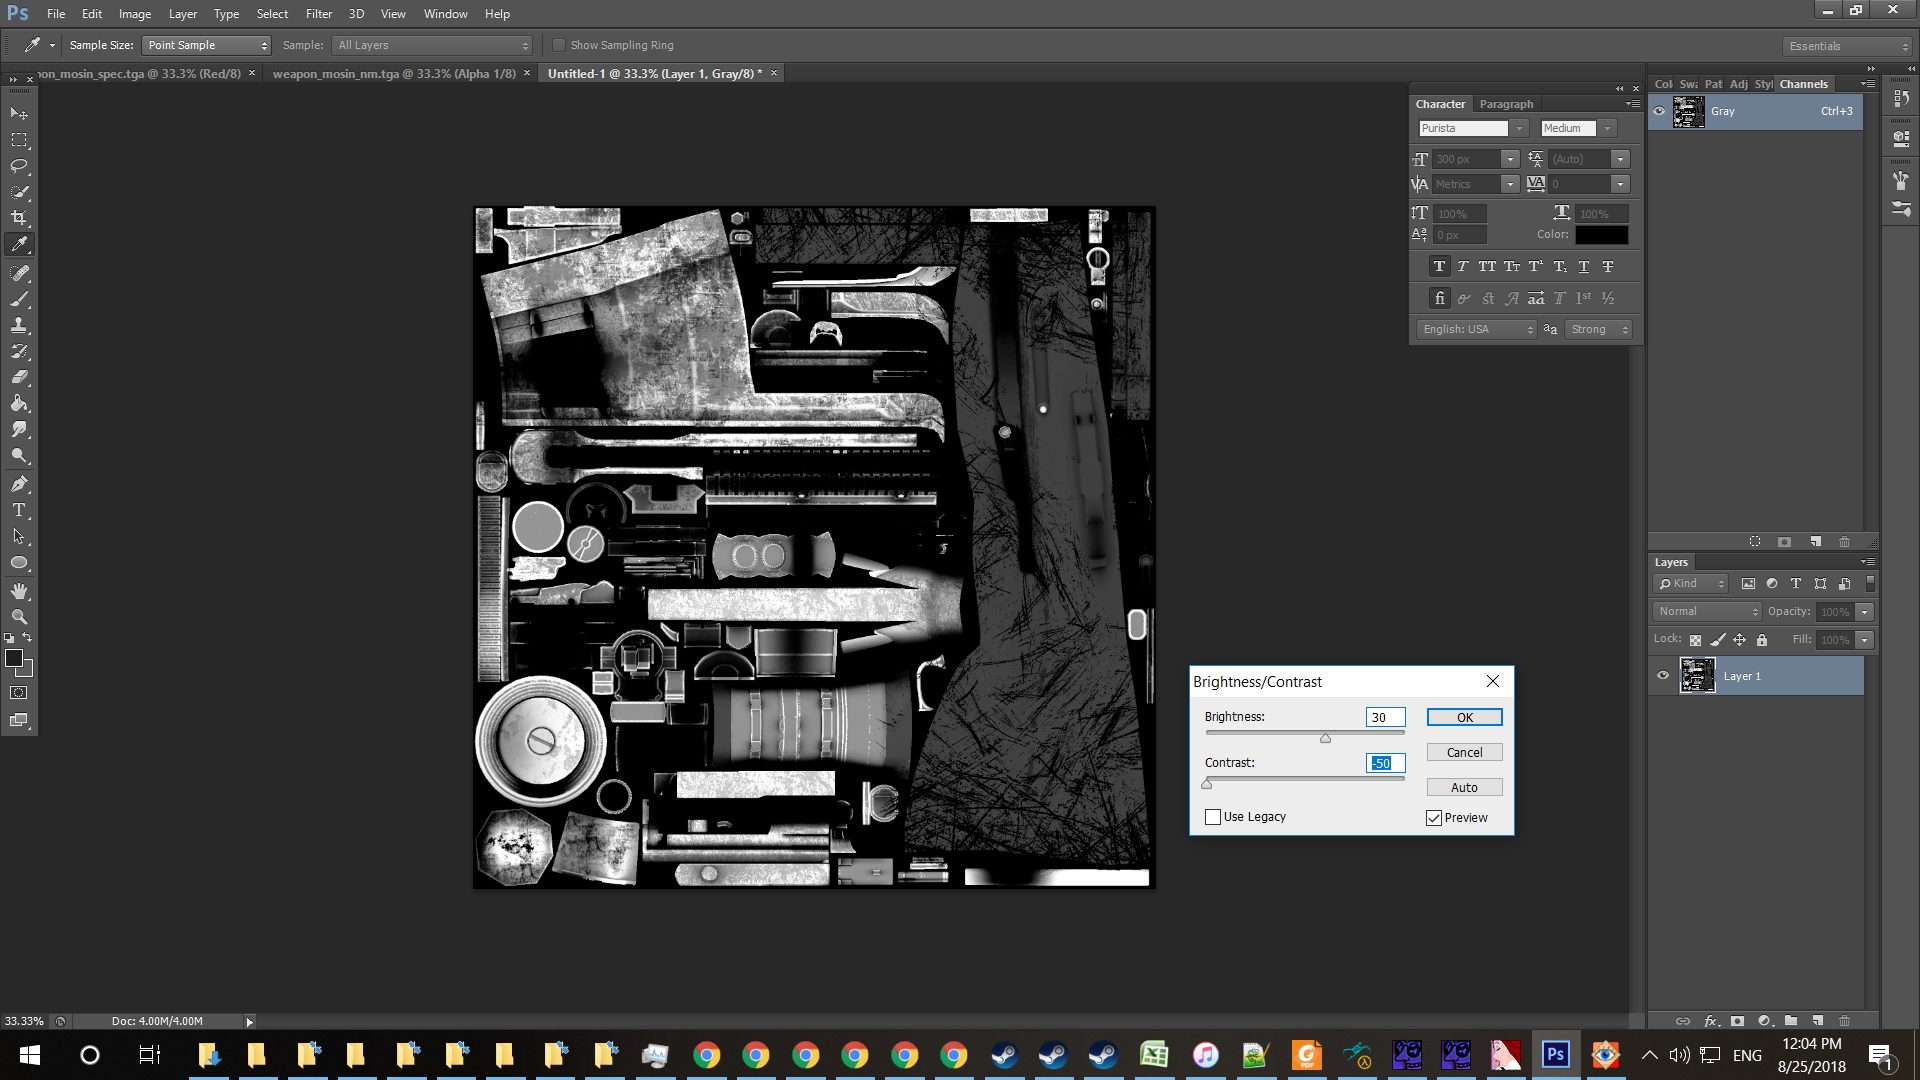Select the Zoom tool in toolbar
The image size is (1920, 1080).
click(19, 617)
